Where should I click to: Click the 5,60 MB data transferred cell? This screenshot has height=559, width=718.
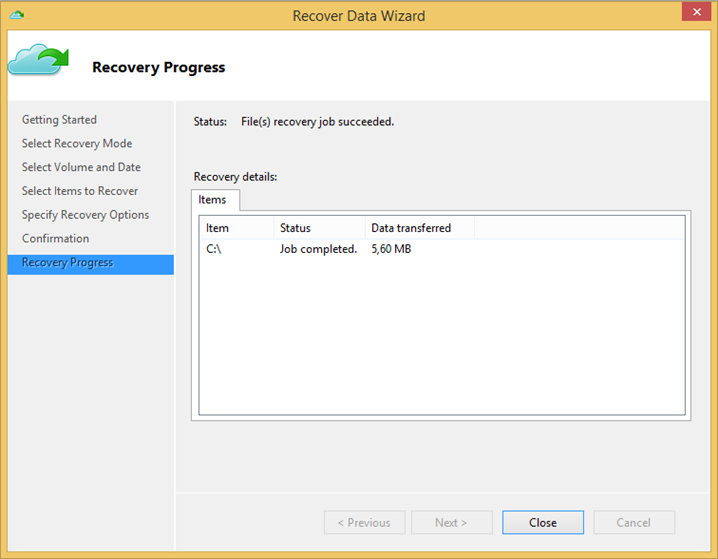(391, 249)
